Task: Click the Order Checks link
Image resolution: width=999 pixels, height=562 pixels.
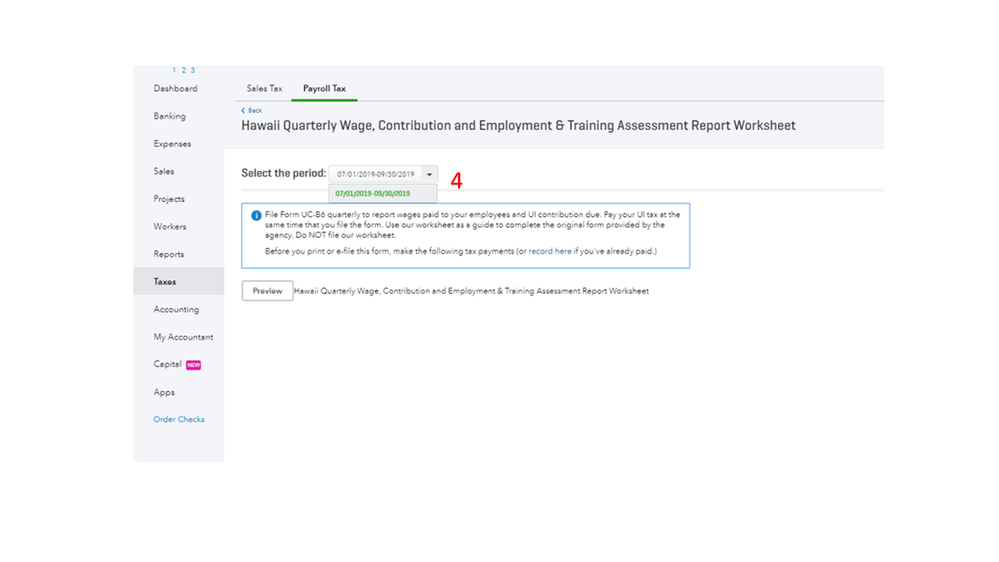Action: 179,420
